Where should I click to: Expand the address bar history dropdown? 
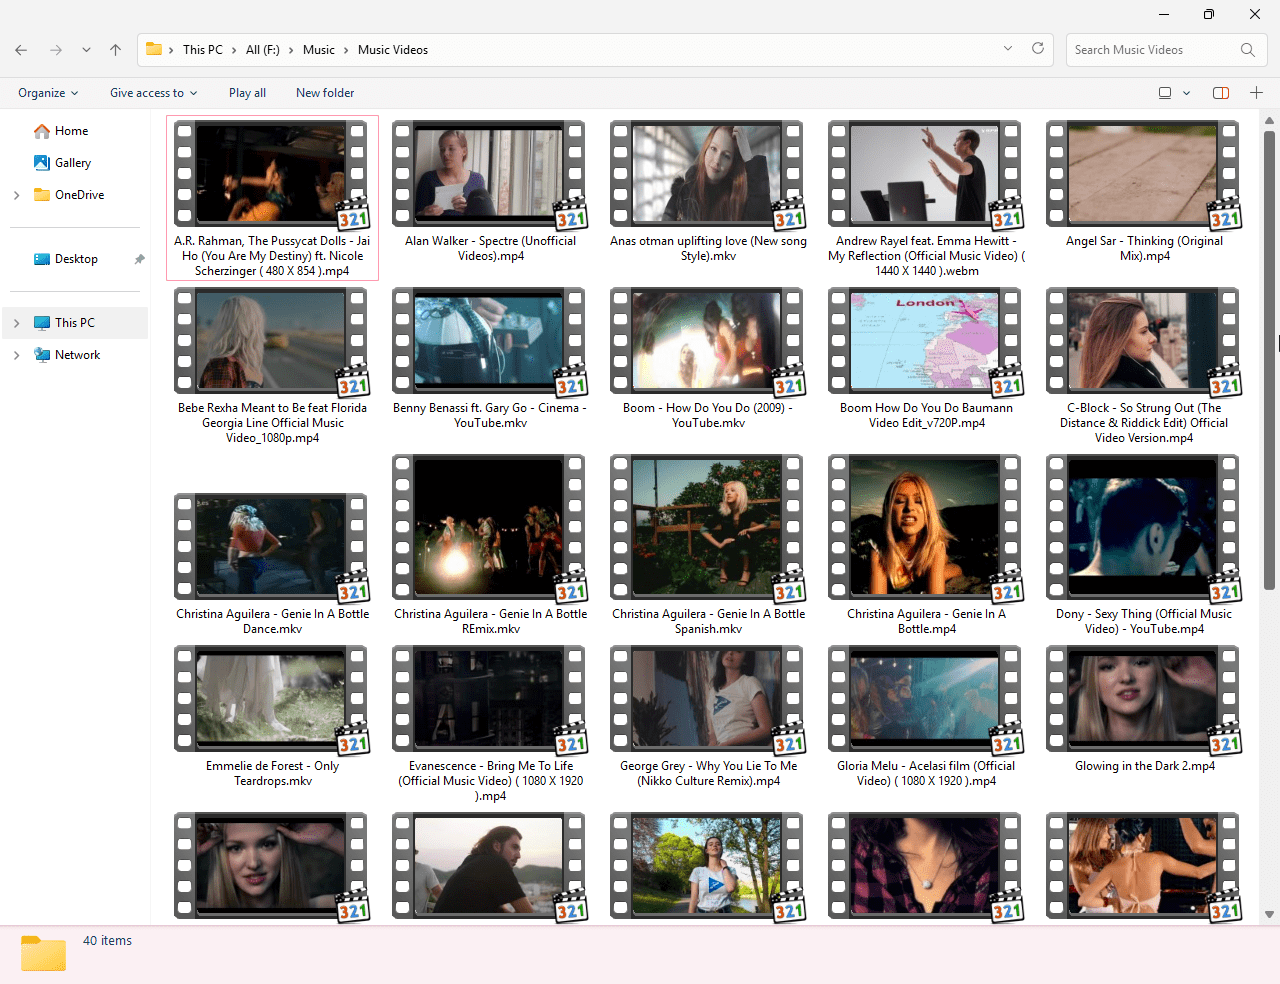tap(1008, 49)
